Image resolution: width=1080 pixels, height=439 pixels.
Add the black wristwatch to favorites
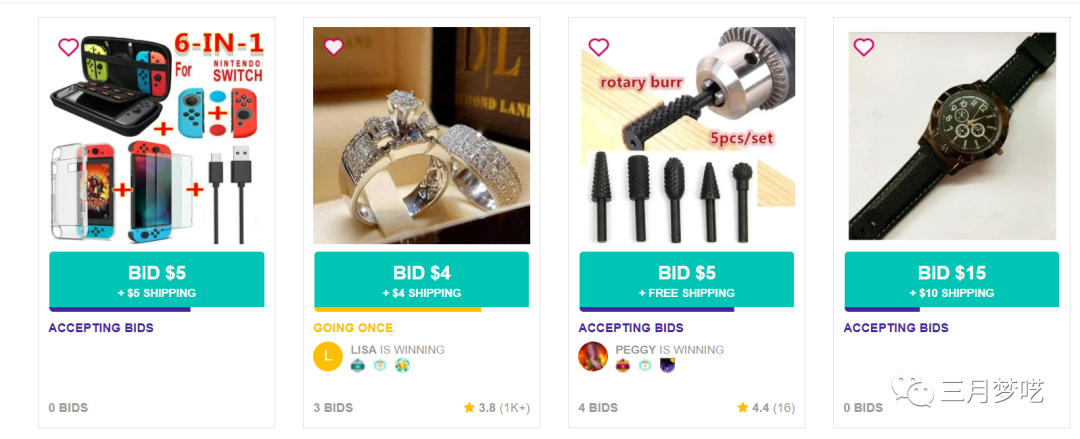pyautogui.click(x=863, y=47)
